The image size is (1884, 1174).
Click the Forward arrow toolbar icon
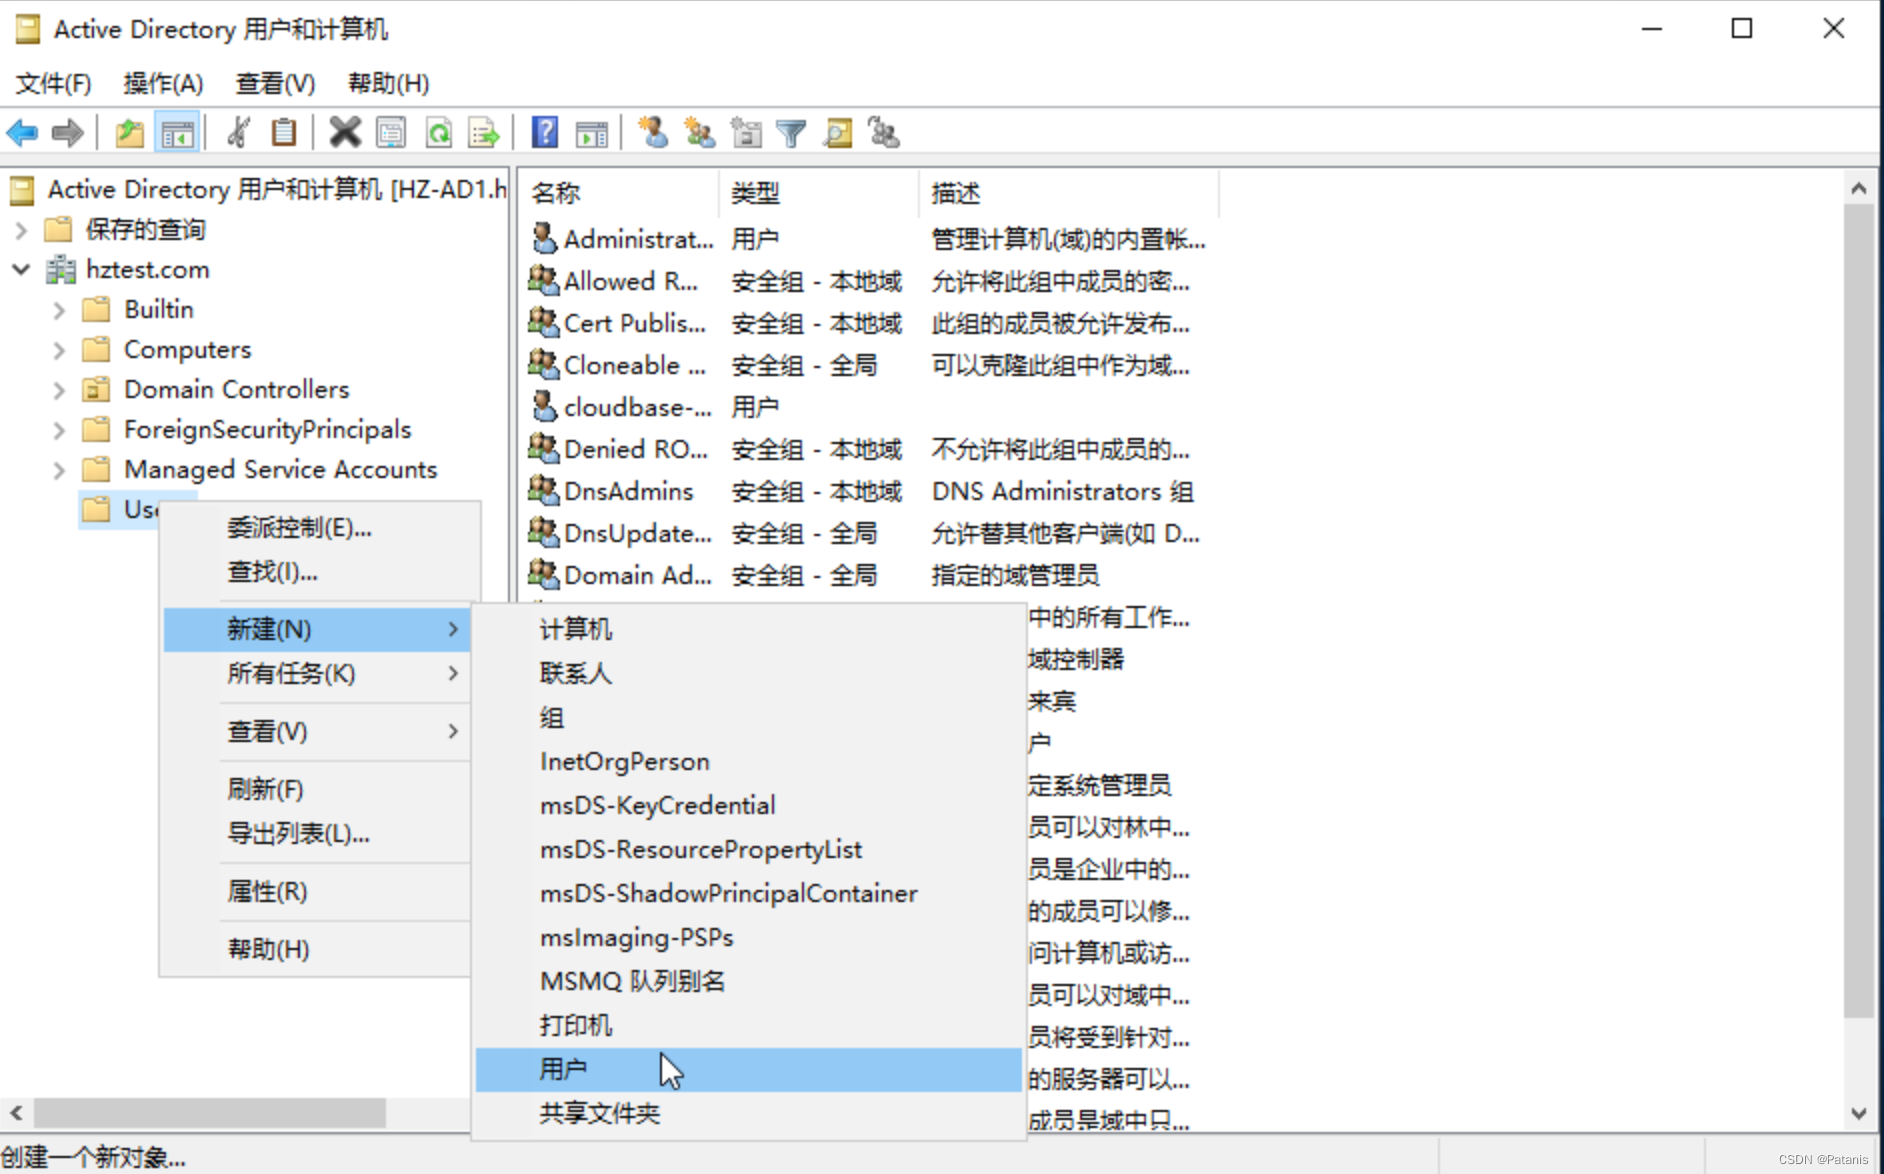[67, 132]
